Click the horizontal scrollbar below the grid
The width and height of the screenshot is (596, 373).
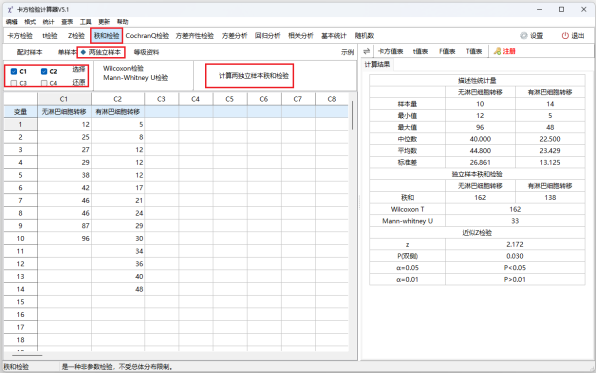click(x=27, y=356)
